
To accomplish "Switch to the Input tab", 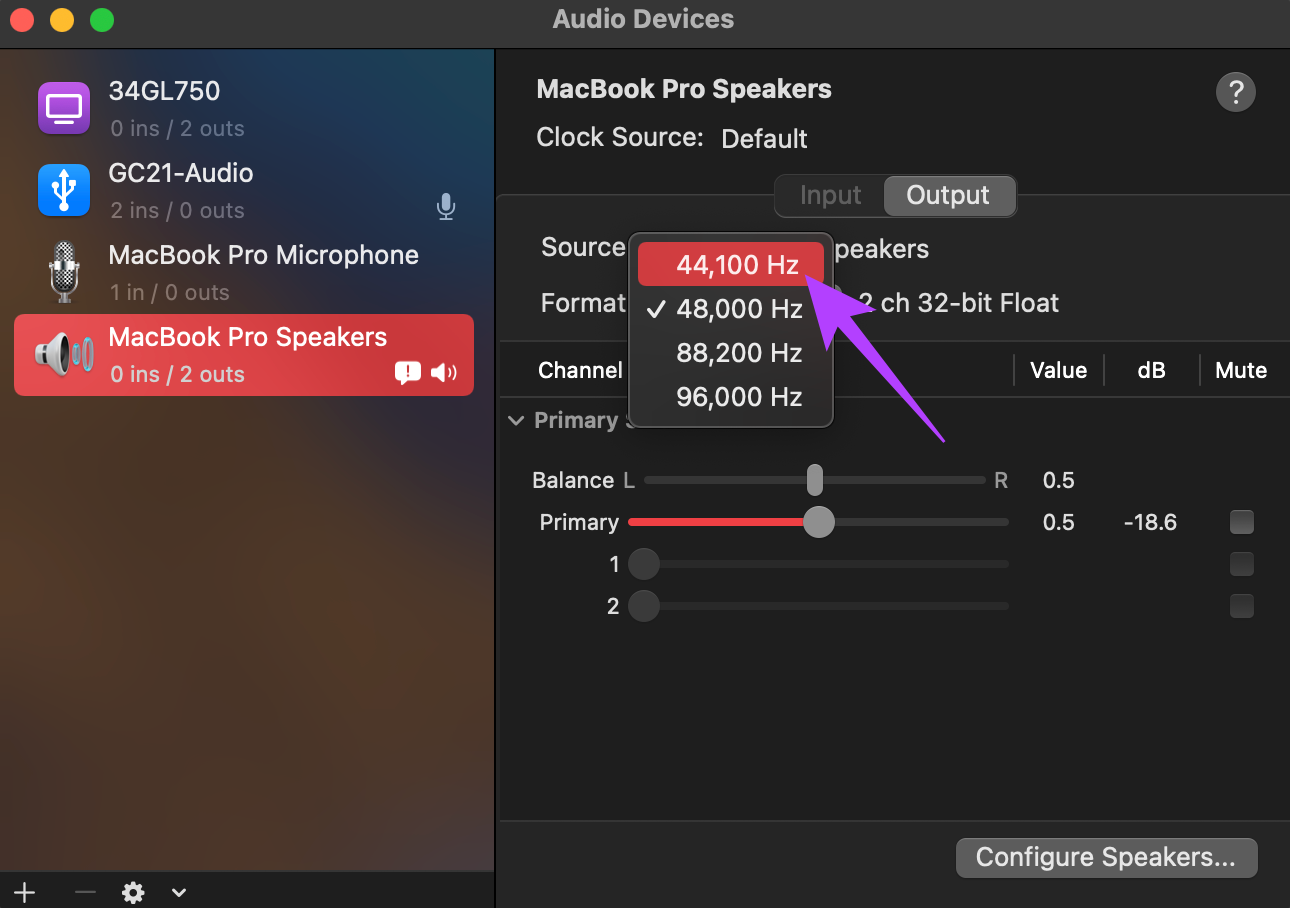I will tap(830, 195).
